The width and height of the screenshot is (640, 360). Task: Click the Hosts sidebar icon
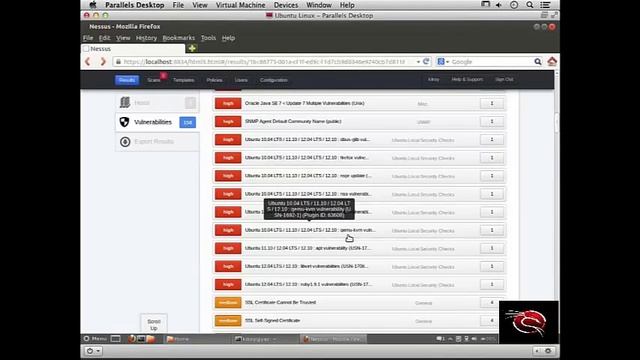pyautogui.click(x=125, y=102)
